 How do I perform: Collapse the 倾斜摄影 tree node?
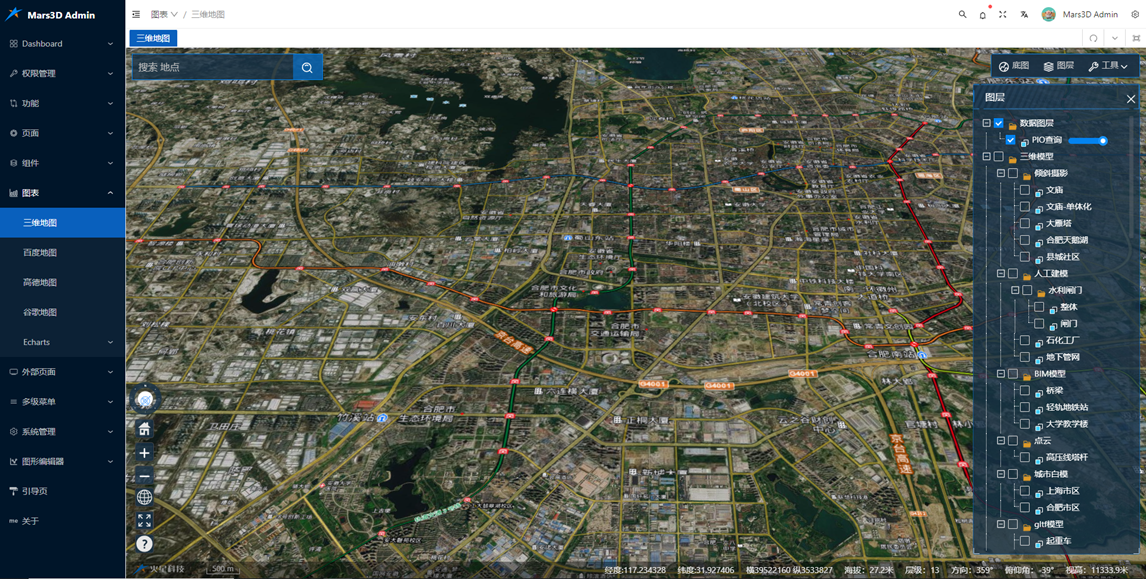[x=1001, y=173]
